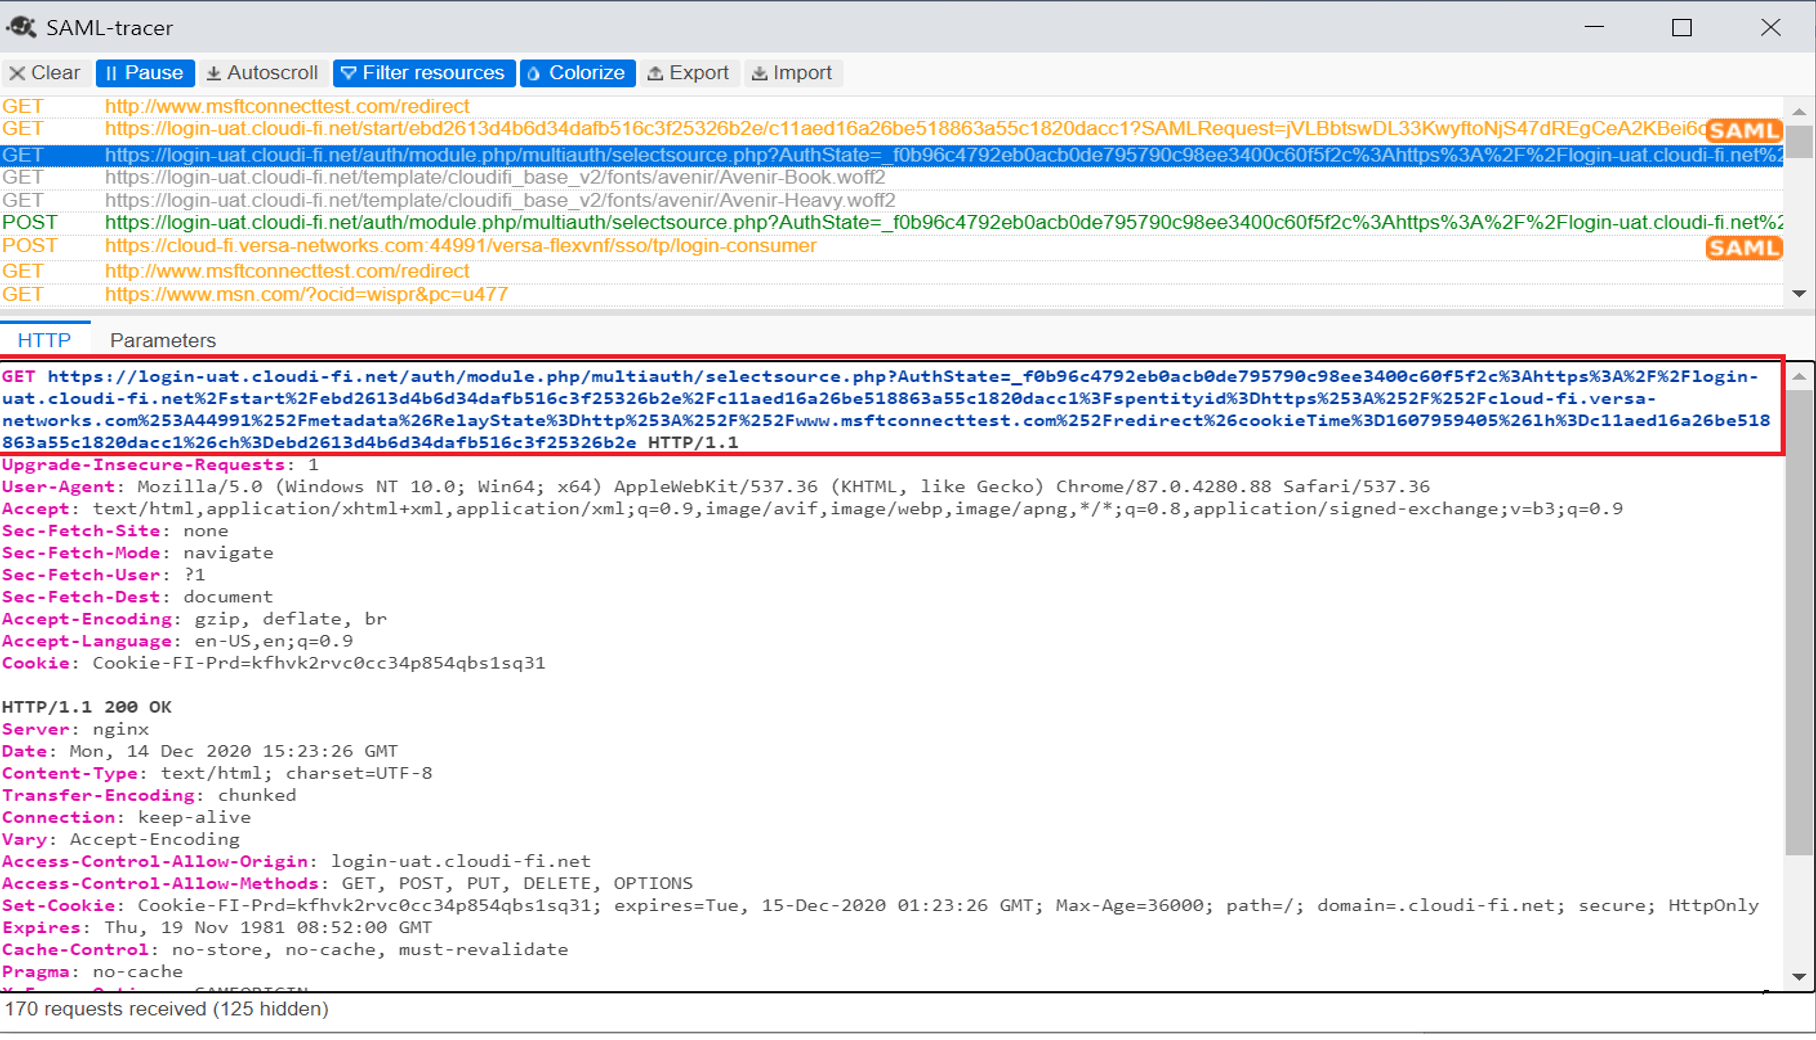Click the Export icon to save the trace
Viewport: 1816px width, 1040px height.
point(655,72)
